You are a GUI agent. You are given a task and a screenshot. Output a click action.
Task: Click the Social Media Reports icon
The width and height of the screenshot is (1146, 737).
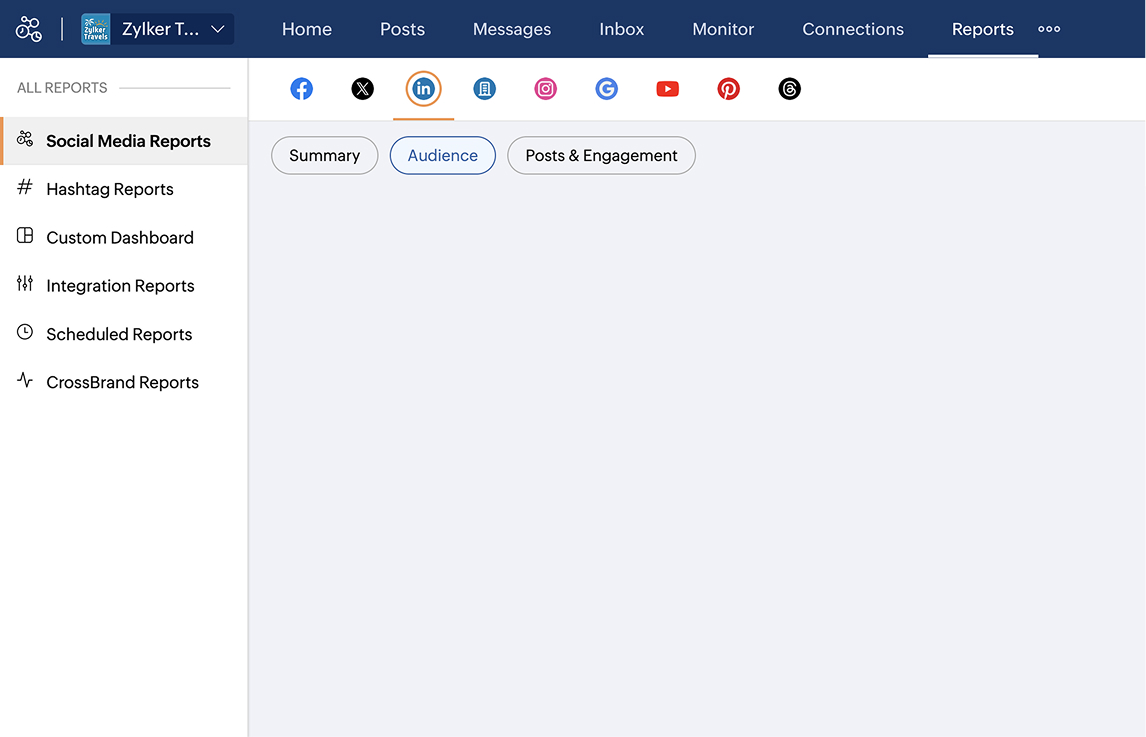pos(25,139)
